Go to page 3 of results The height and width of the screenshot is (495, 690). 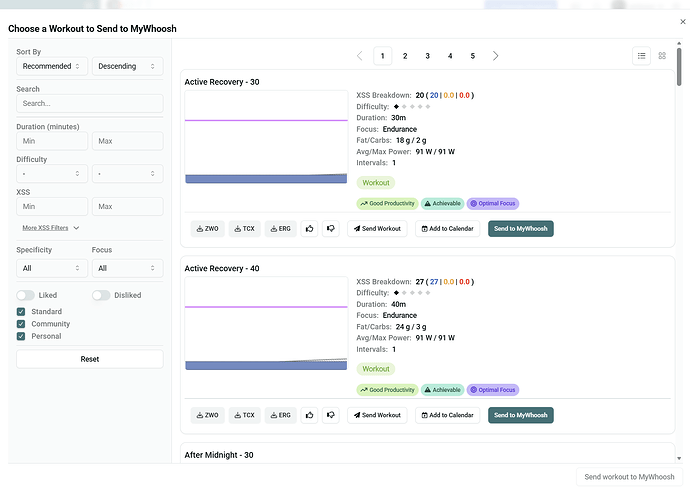(x=427, y=56)
